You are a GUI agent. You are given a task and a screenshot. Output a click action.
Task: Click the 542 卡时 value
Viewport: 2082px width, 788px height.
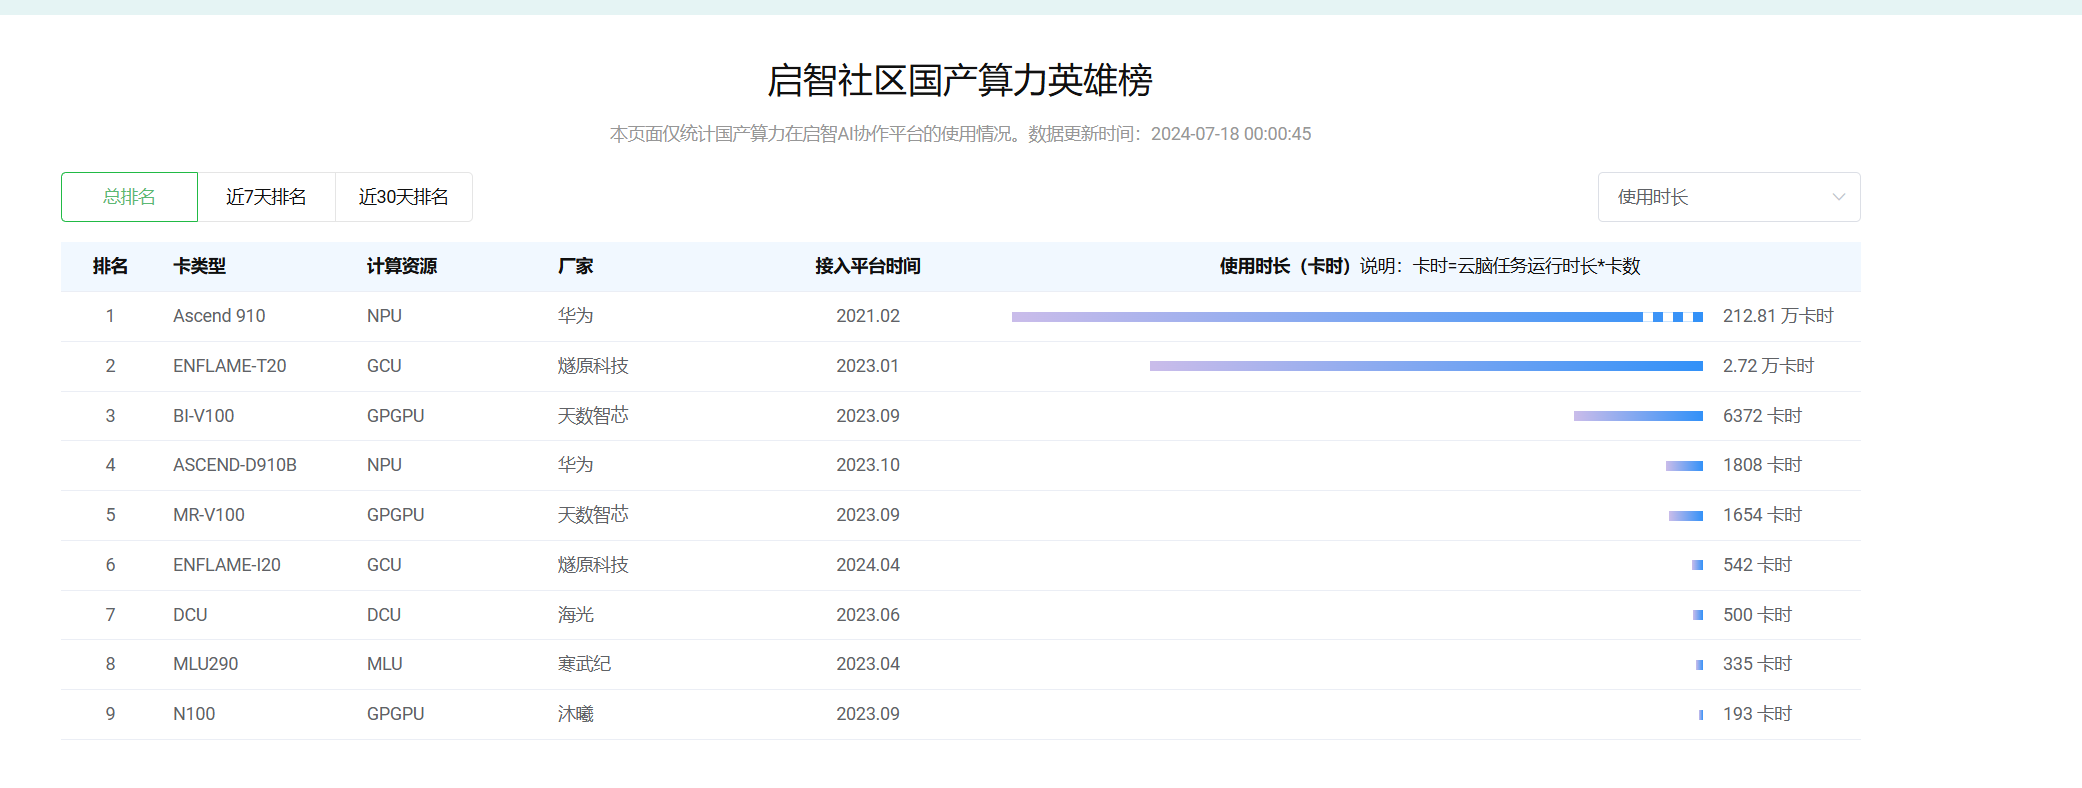1757,565
